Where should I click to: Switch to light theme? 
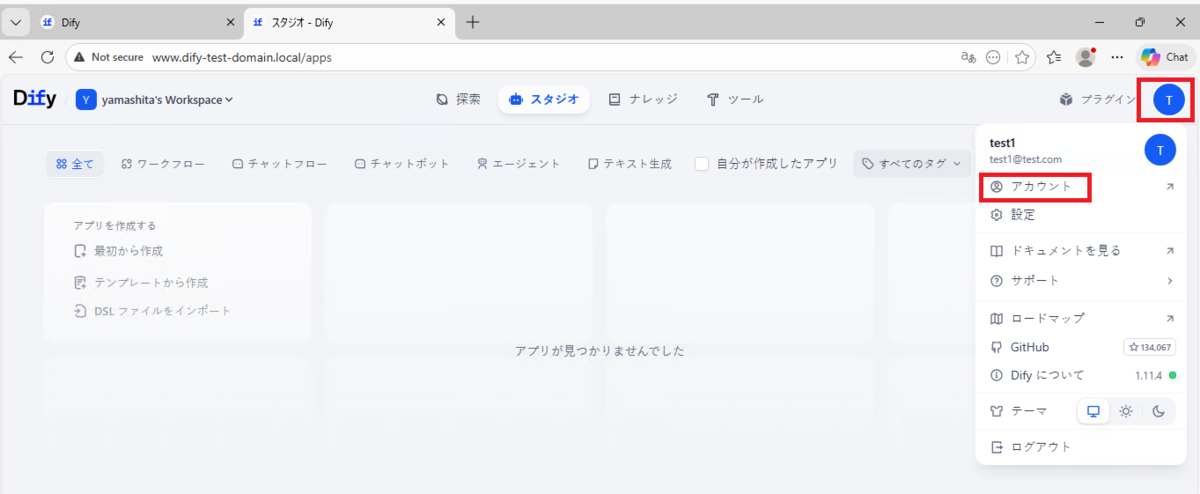(x=1126, y=411)
